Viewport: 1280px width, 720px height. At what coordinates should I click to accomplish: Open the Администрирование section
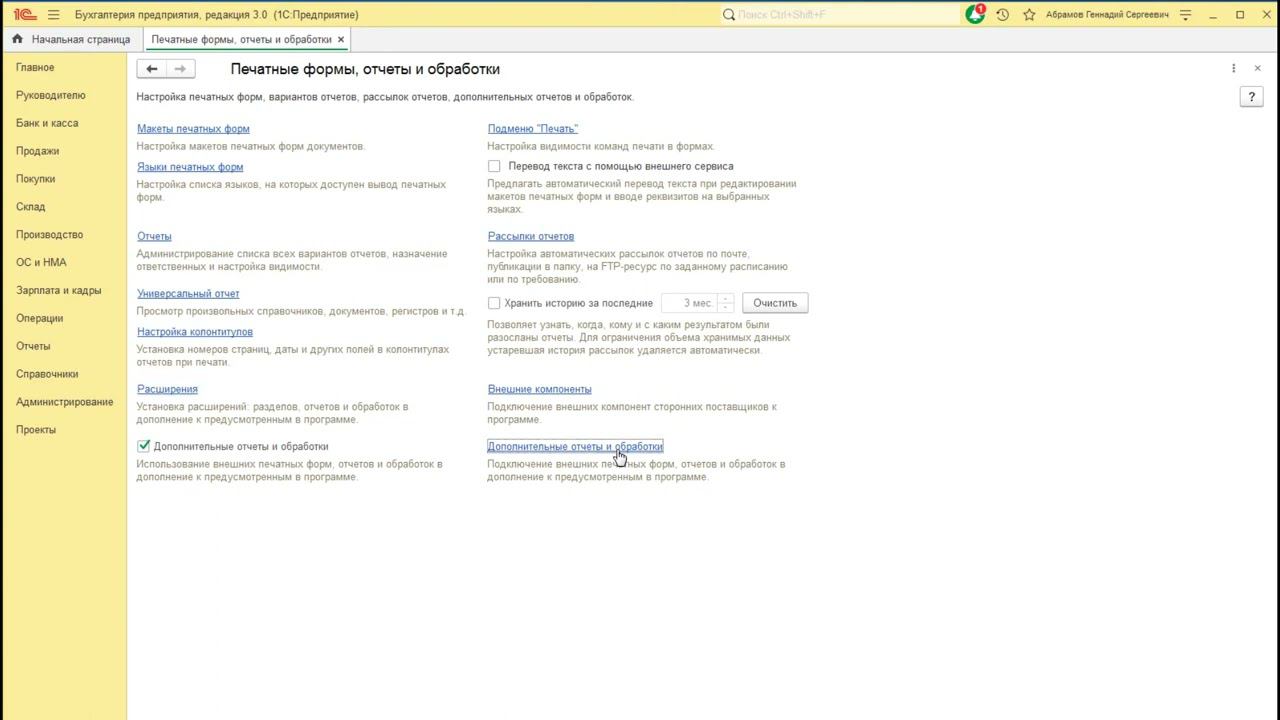[64, 402]
